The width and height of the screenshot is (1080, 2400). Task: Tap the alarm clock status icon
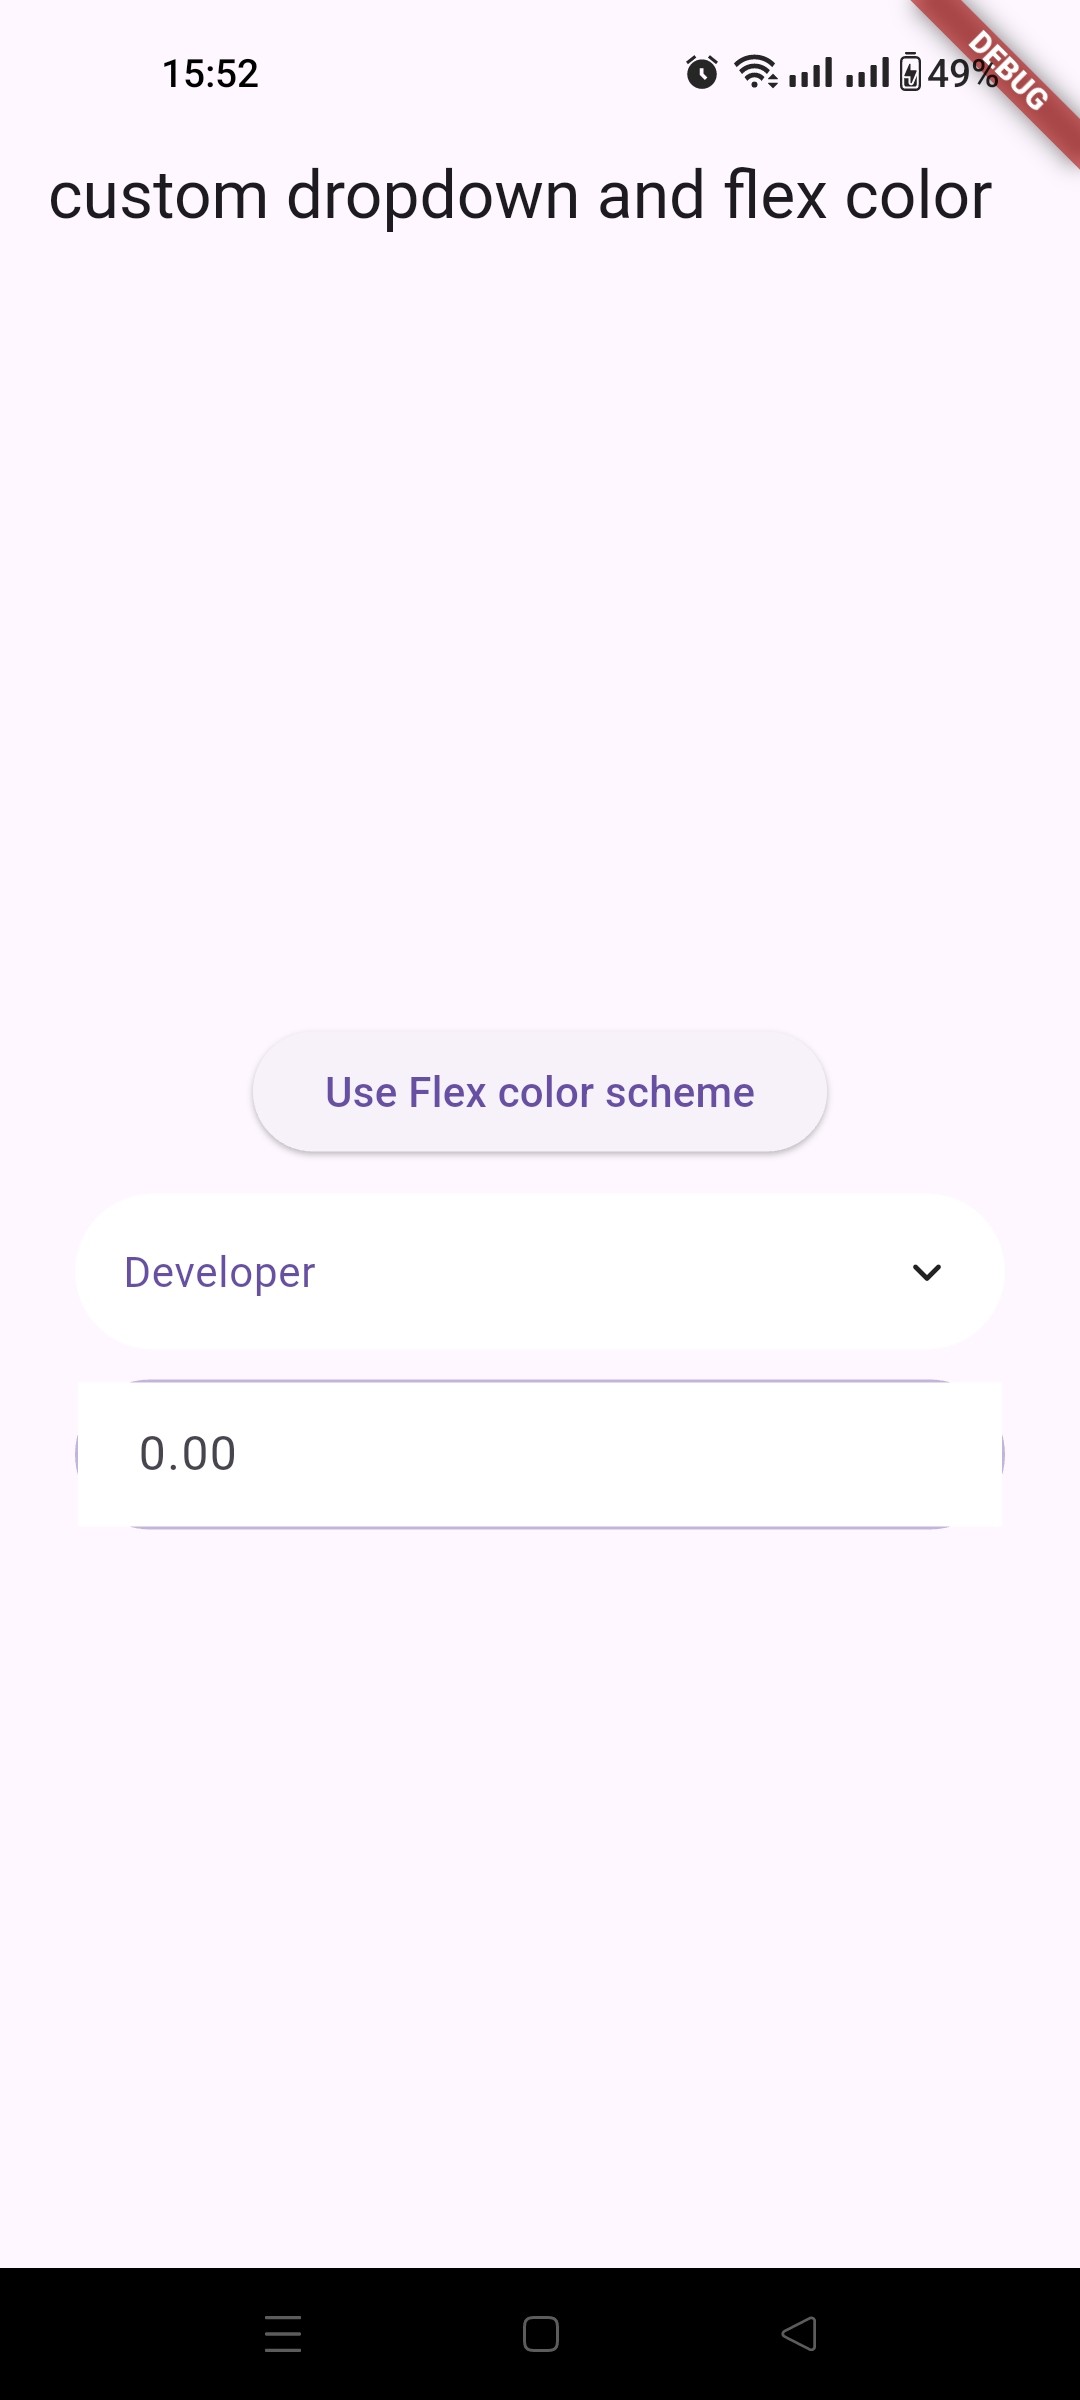coord(701,72)
